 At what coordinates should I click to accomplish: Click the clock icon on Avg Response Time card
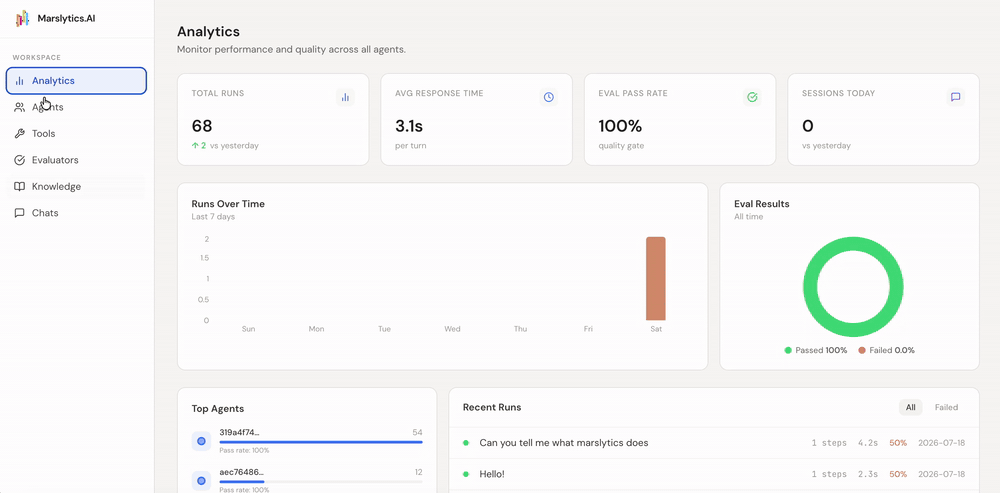pyautogui.click(x=548, y=97)
